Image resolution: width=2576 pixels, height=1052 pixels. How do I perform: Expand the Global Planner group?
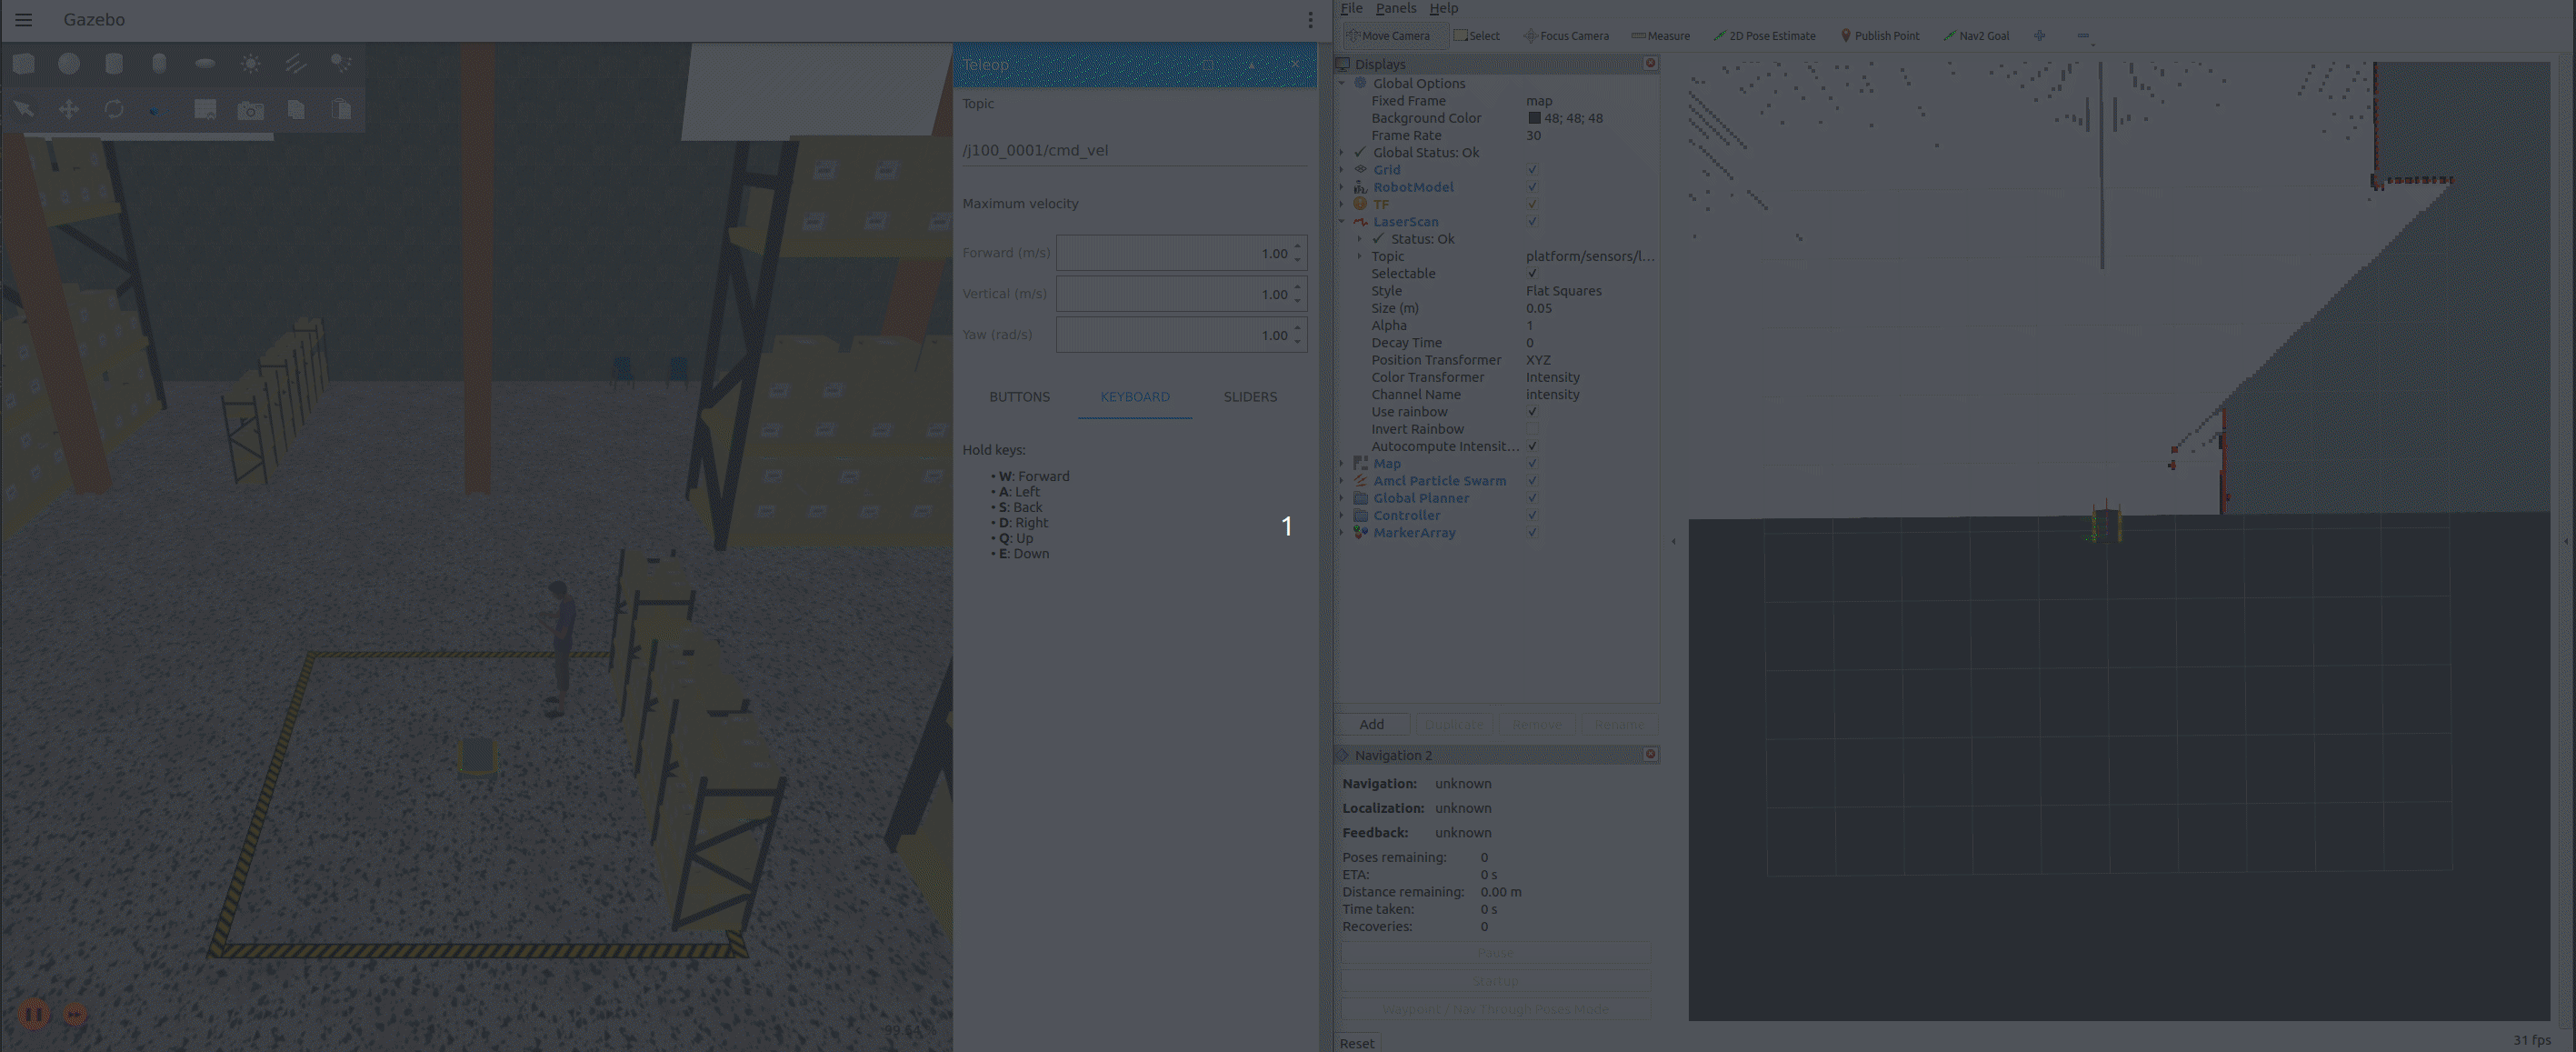(x=1342, y=498)
